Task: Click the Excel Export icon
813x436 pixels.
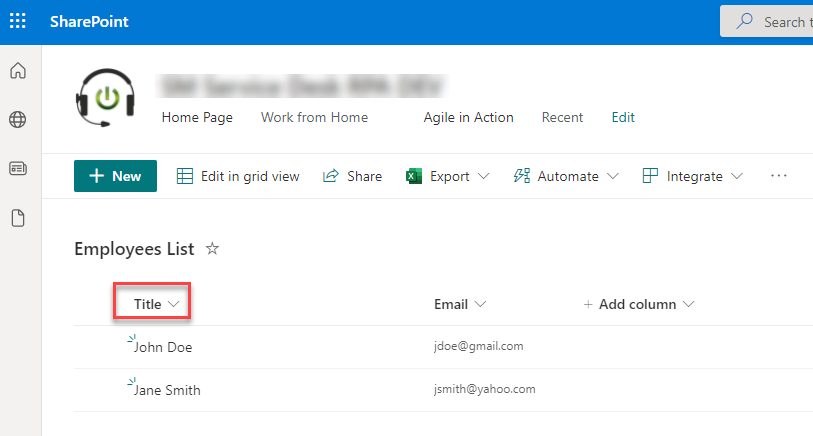Action: [x=414, y=176]
